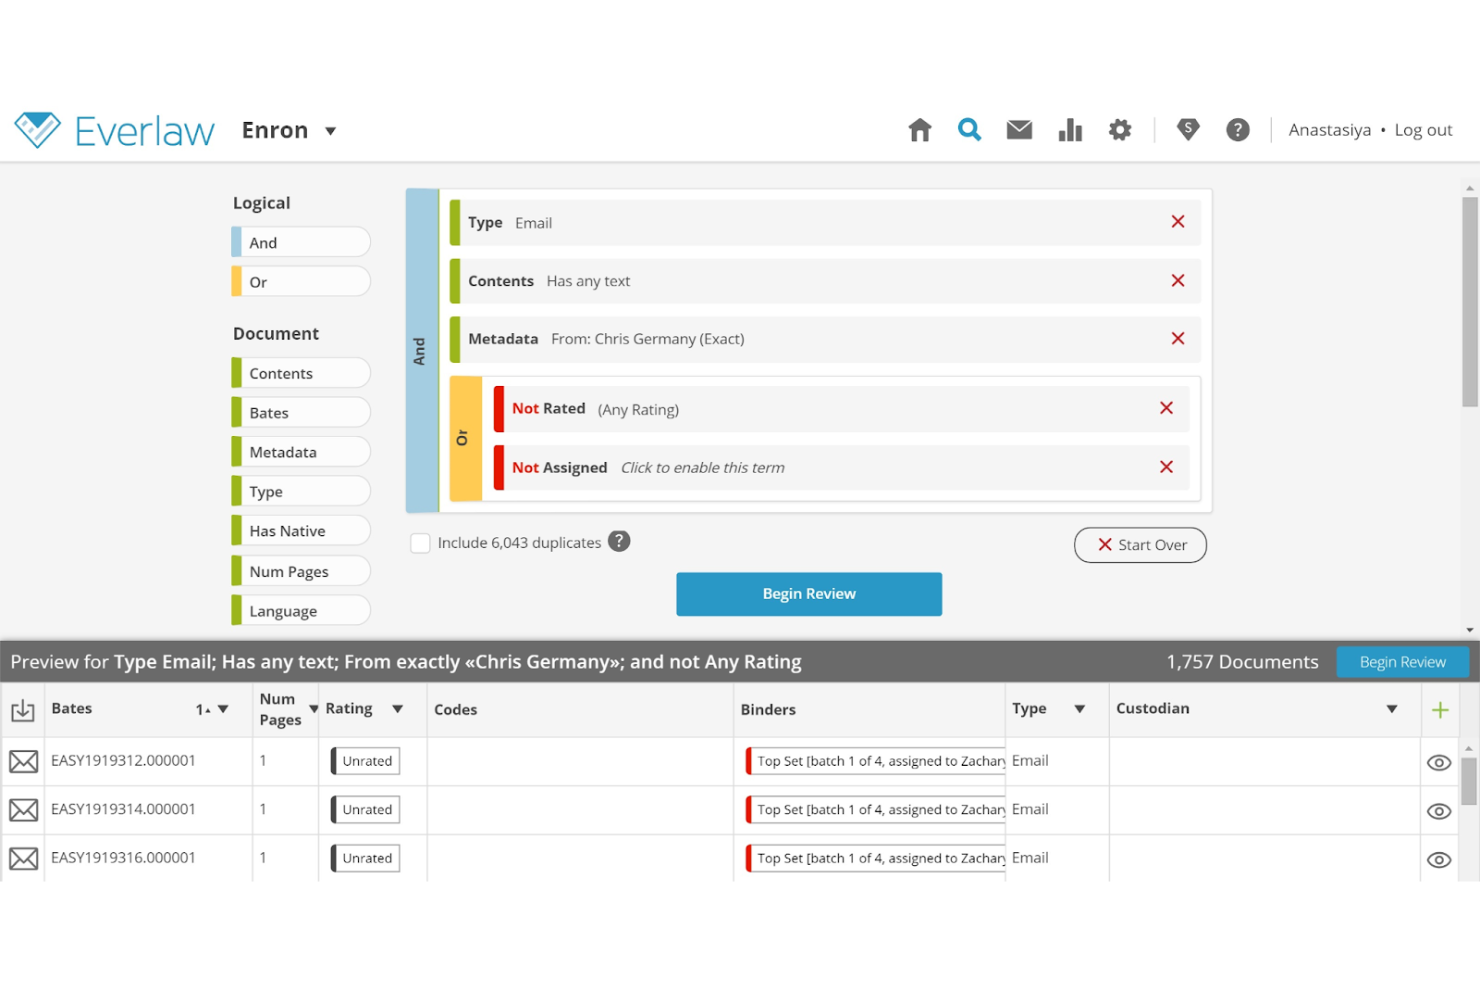Click envelope icon for EASY1919314.000001
The height and width of the screenshot is (987, 1480).
(x=24, y=810)
